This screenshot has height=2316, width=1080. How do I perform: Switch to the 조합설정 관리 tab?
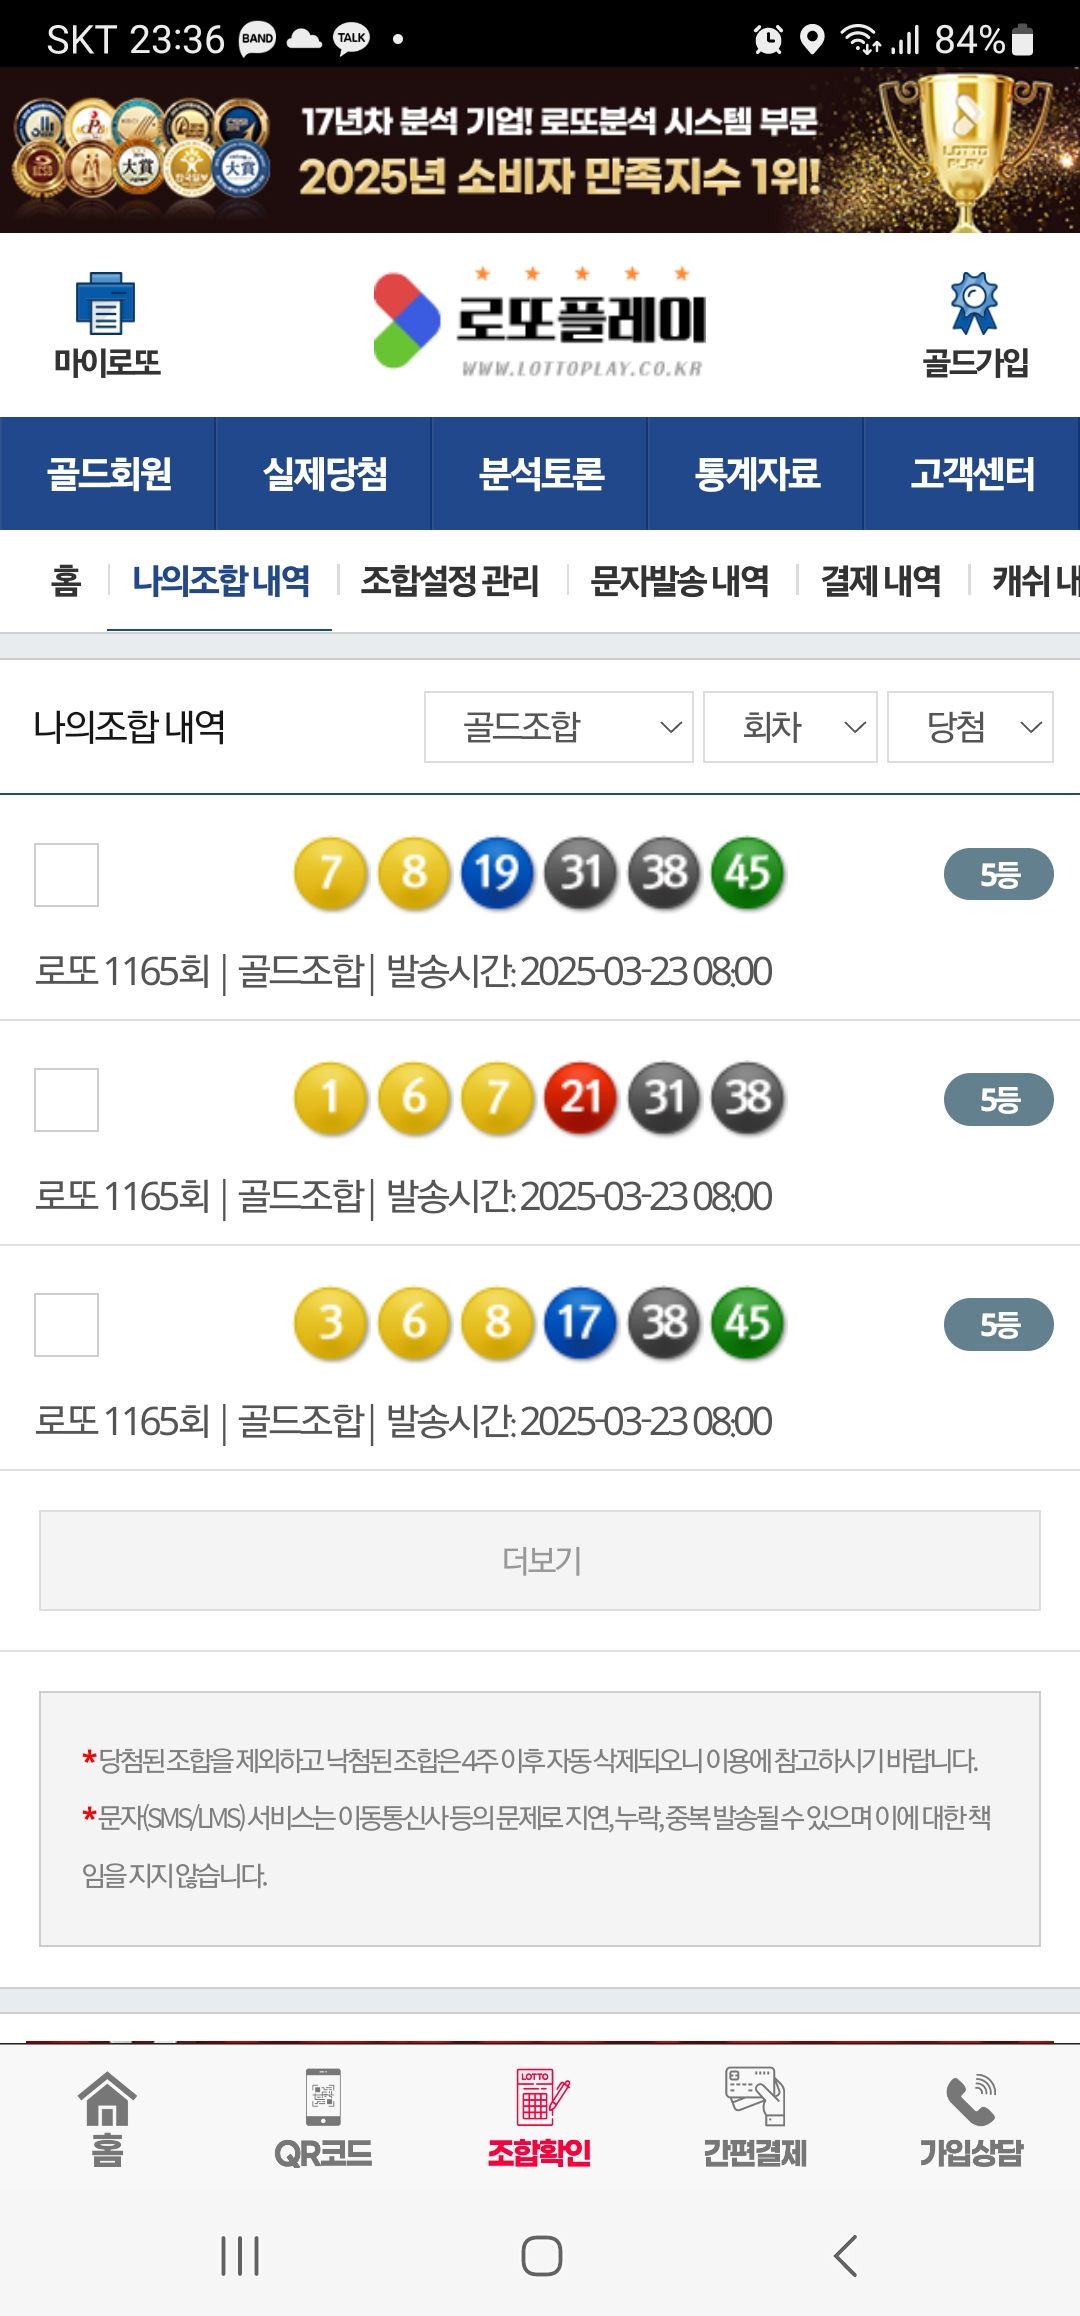450,581
